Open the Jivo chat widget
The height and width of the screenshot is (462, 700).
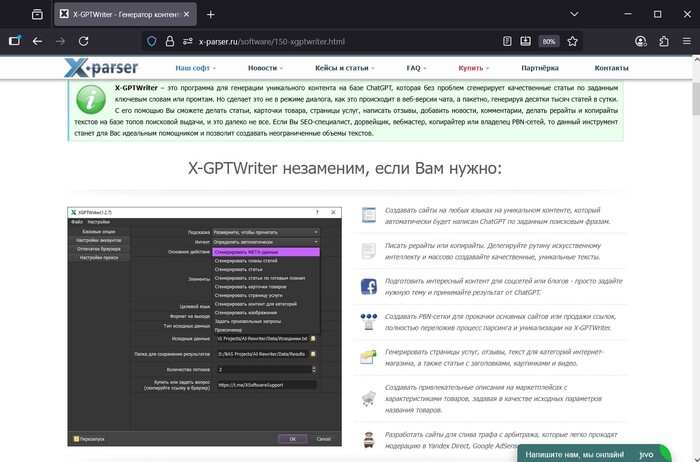point(607,454)
